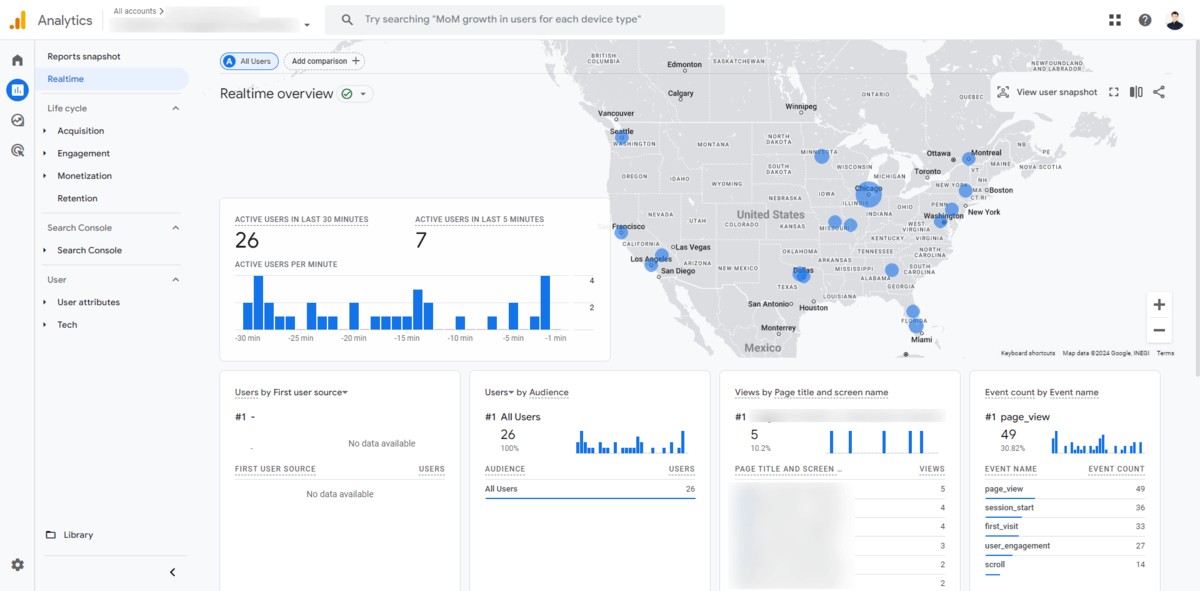The image size is (1200, 591).
Task: Open the Admin settings gear icon
Action: point(17,565)
